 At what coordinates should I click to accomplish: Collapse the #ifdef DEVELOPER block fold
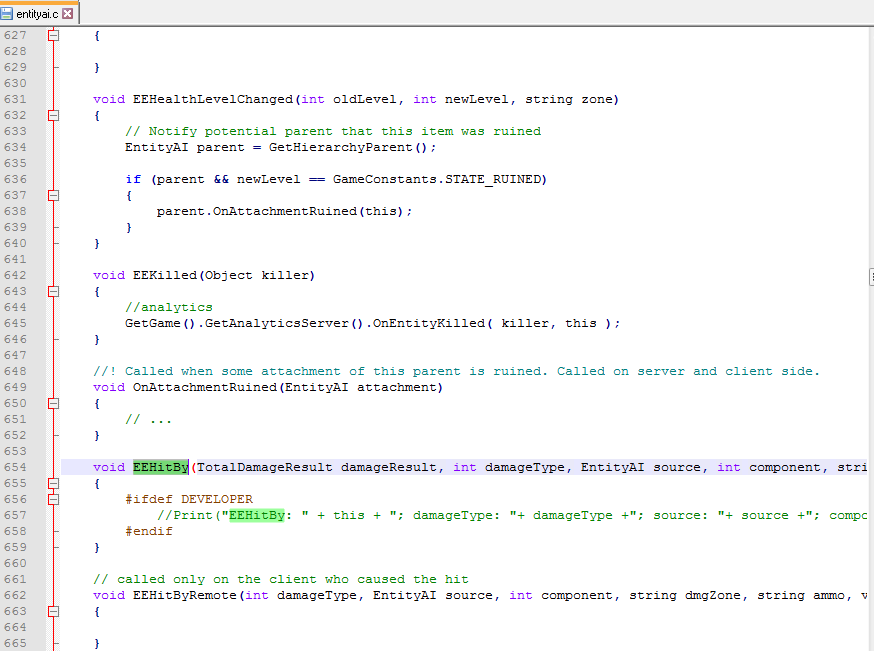(54, 499)
